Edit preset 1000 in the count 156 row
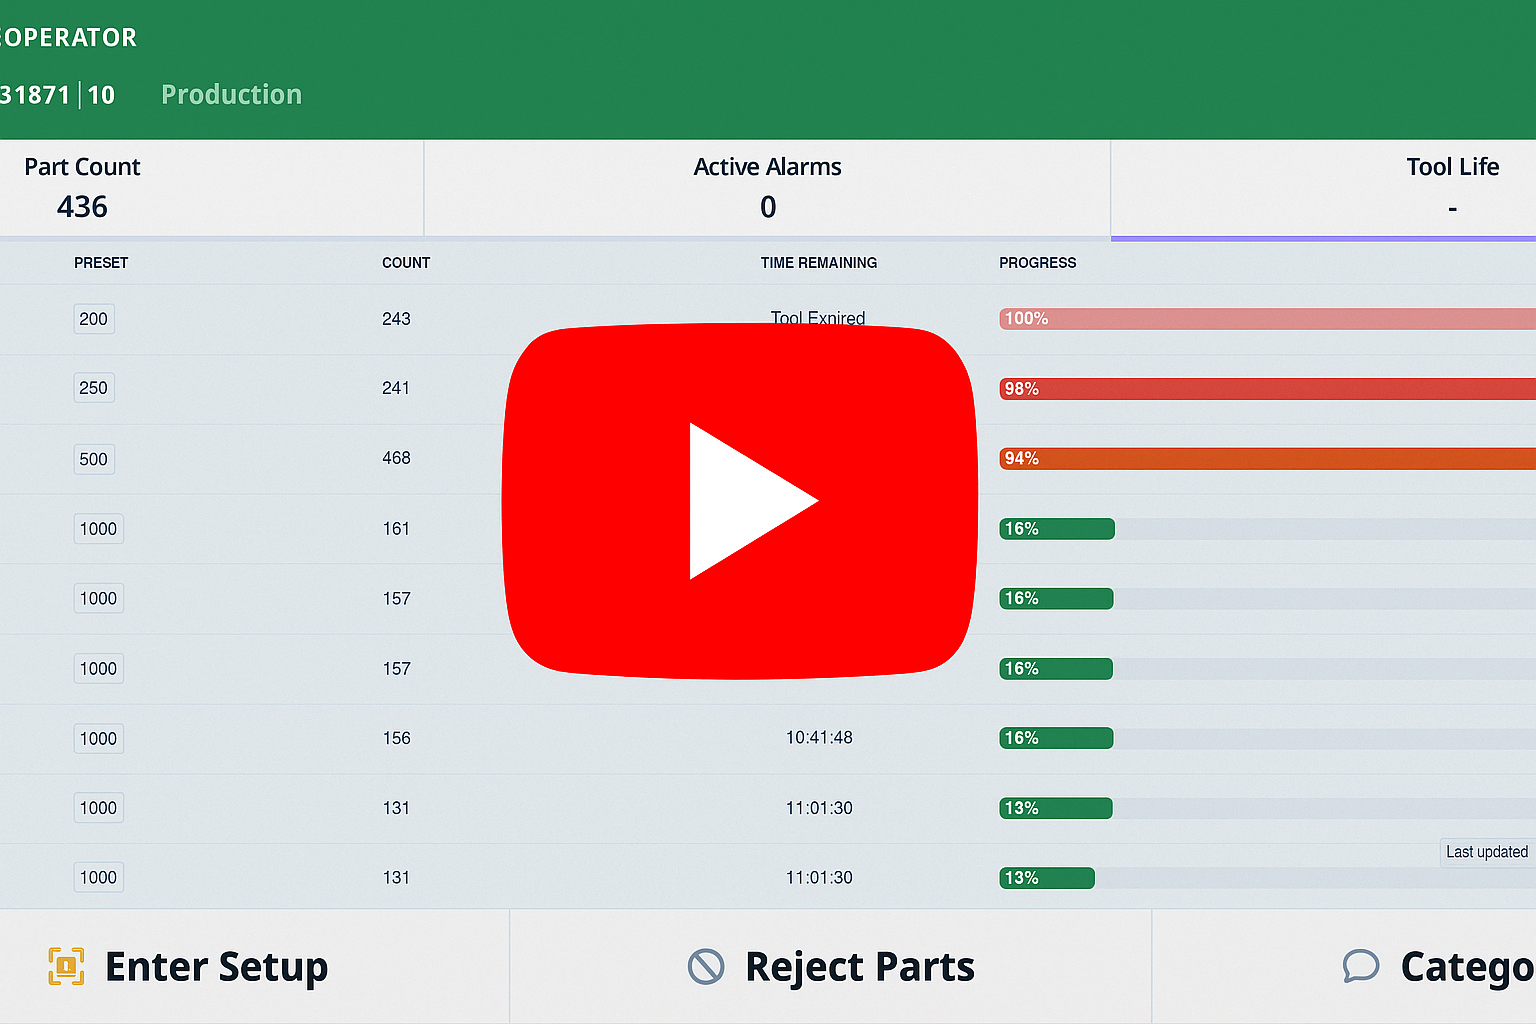This screenshot has height=1024, width=1536. pyautogui.click(x=98, y=739)
